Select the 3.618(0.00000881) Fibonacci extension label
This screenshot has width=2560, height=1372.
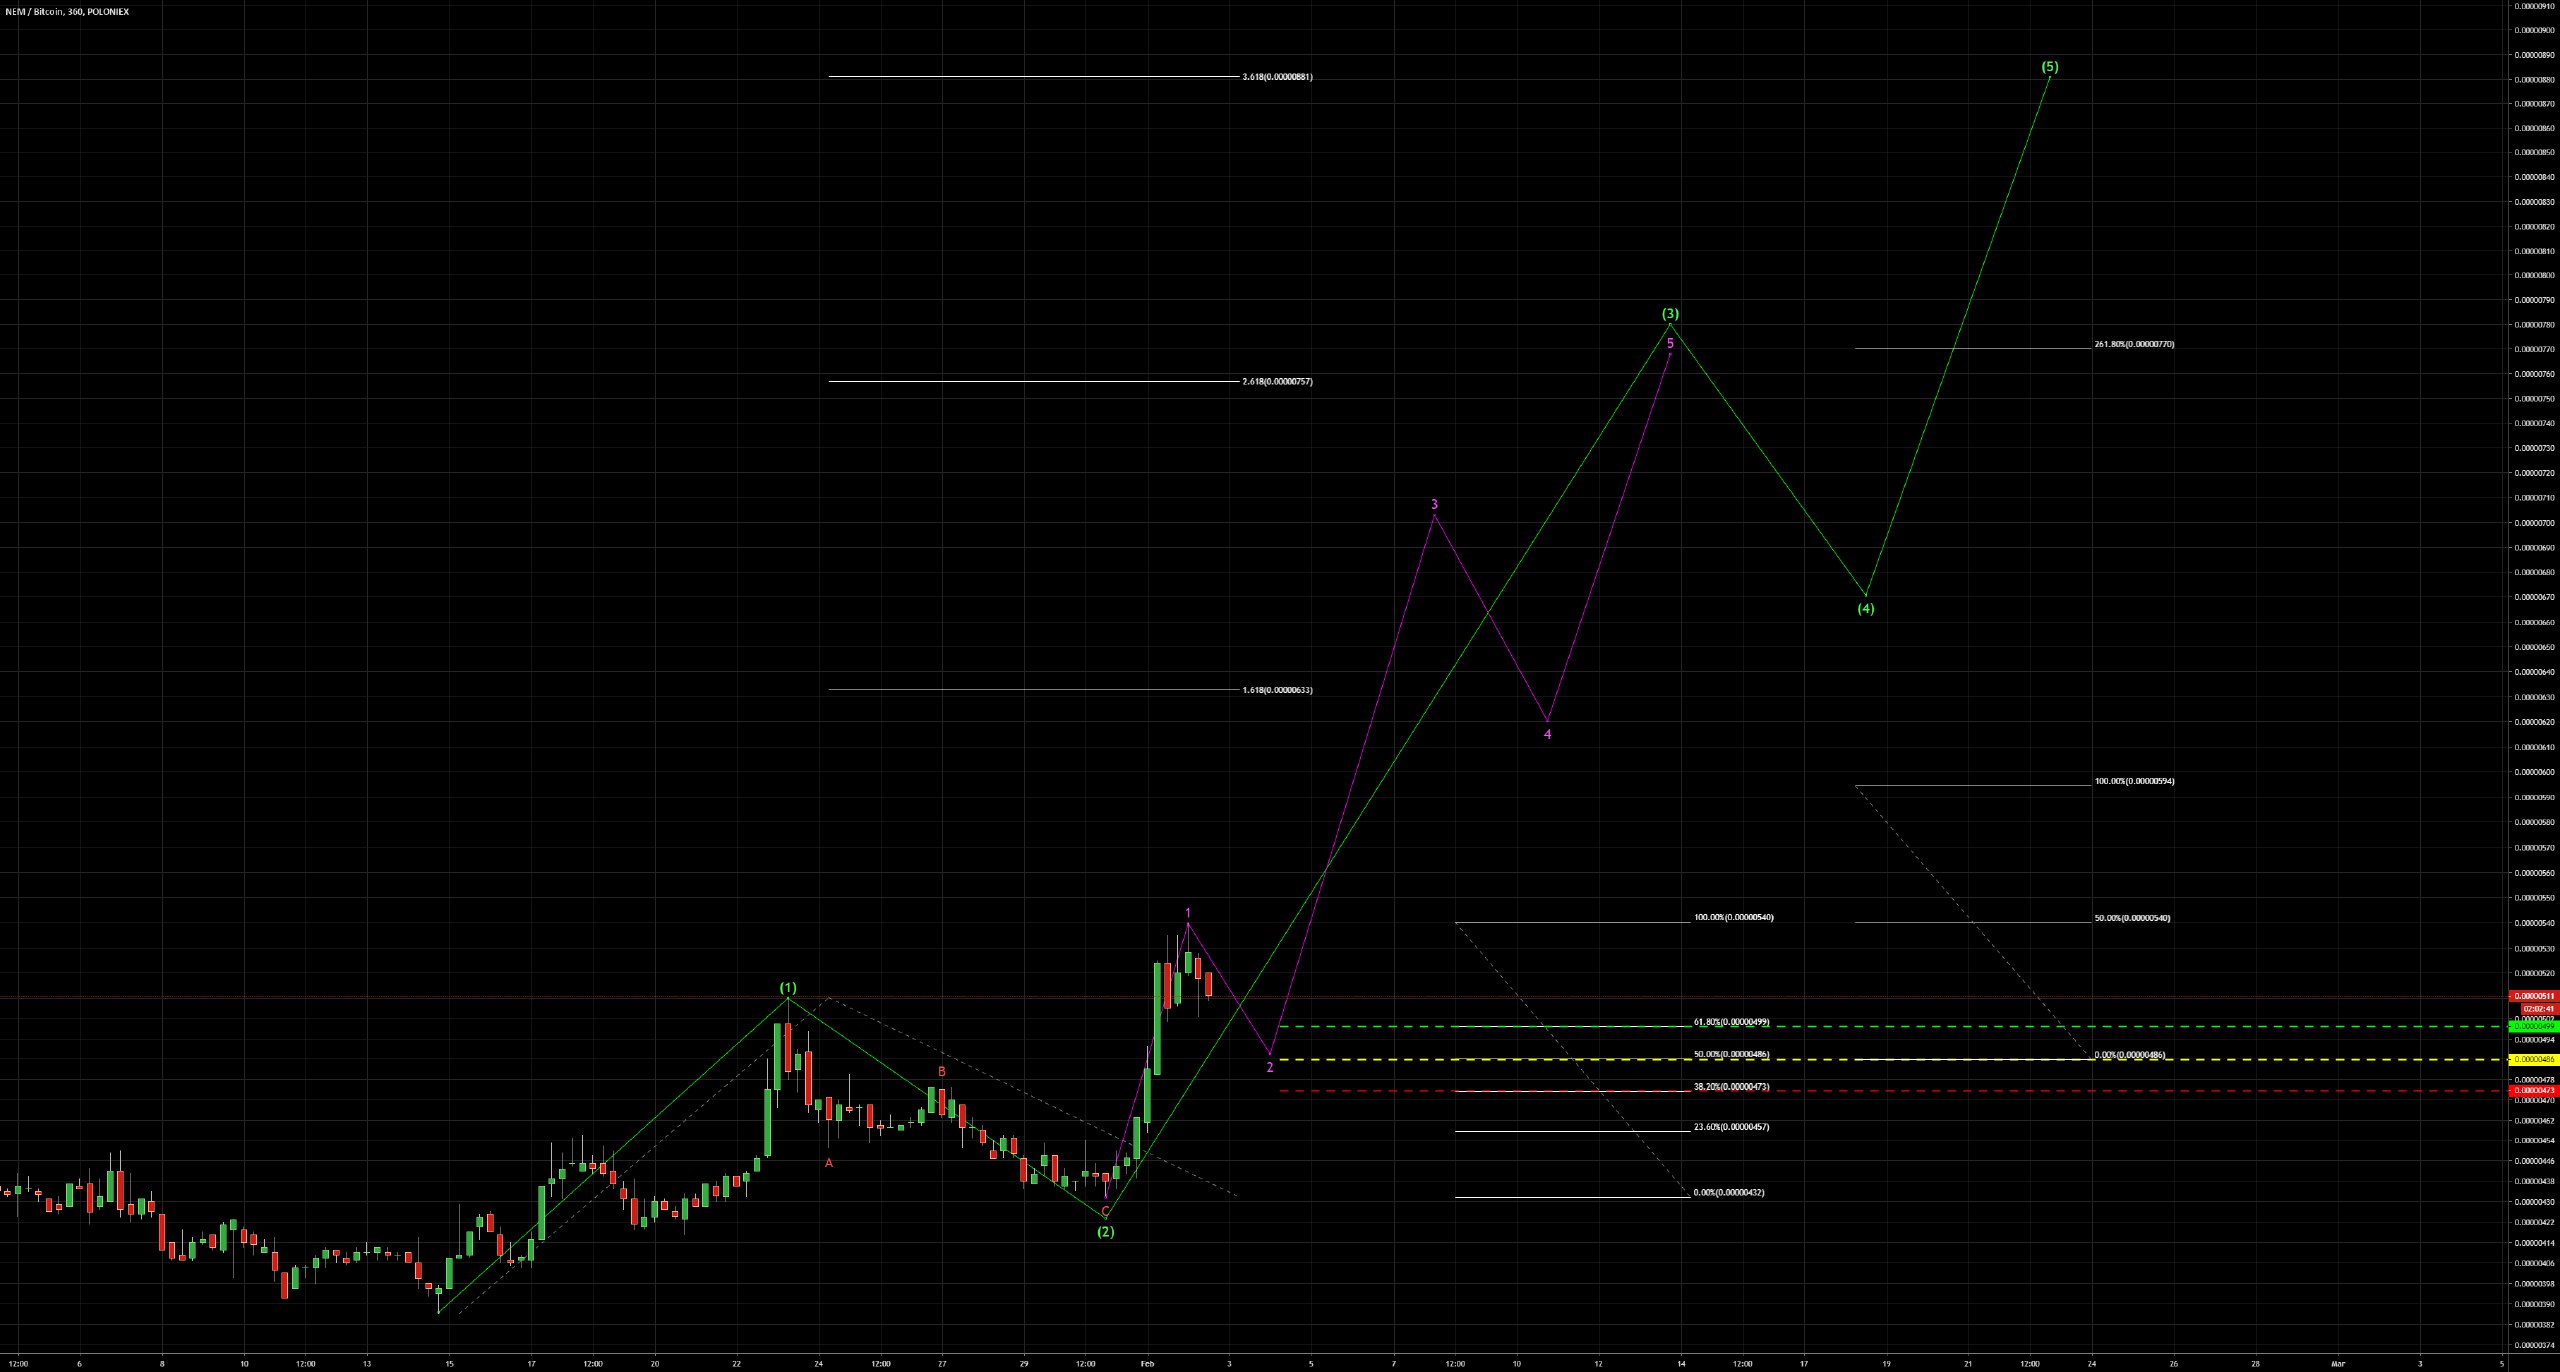click(1277, 77)
